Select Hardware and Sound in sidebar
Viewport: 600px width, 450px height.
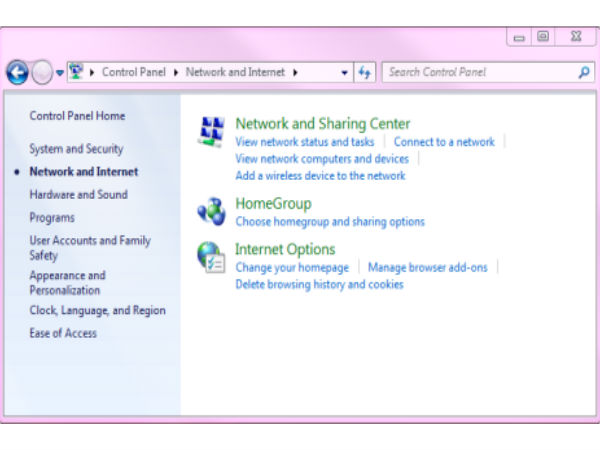(x=78, y=195)
